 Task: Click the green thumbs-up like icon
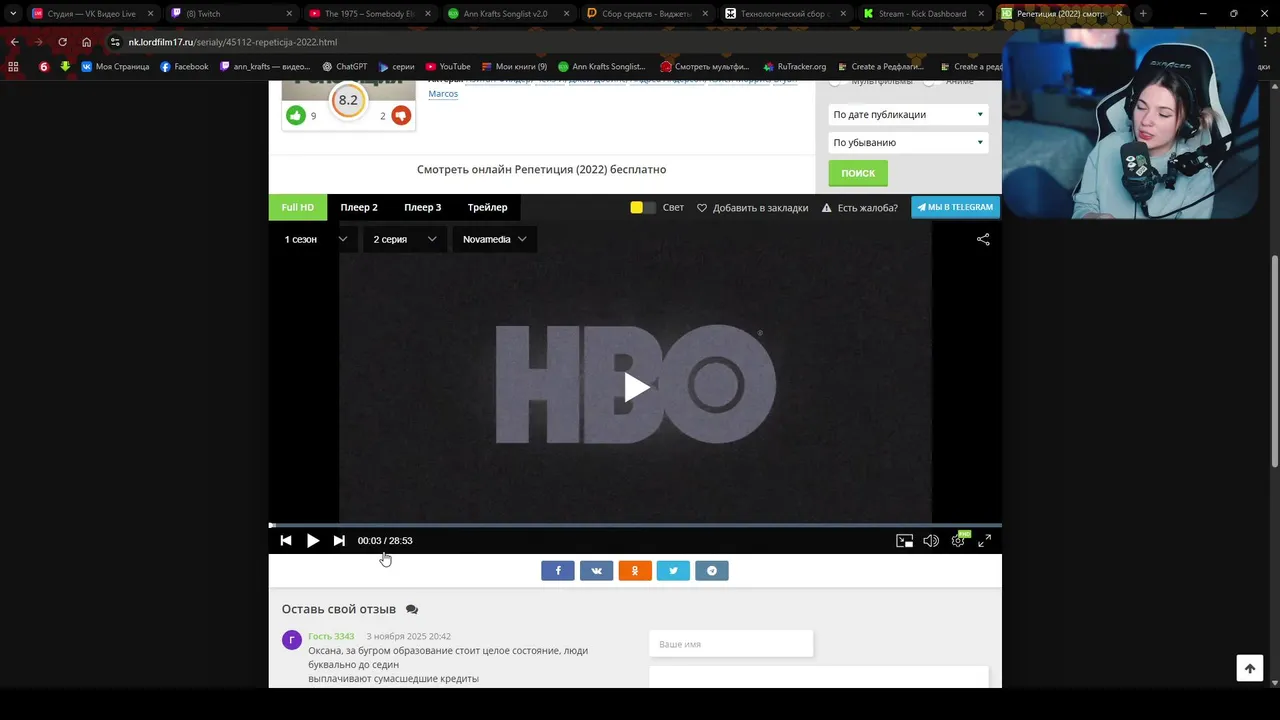tap(295, 115)
